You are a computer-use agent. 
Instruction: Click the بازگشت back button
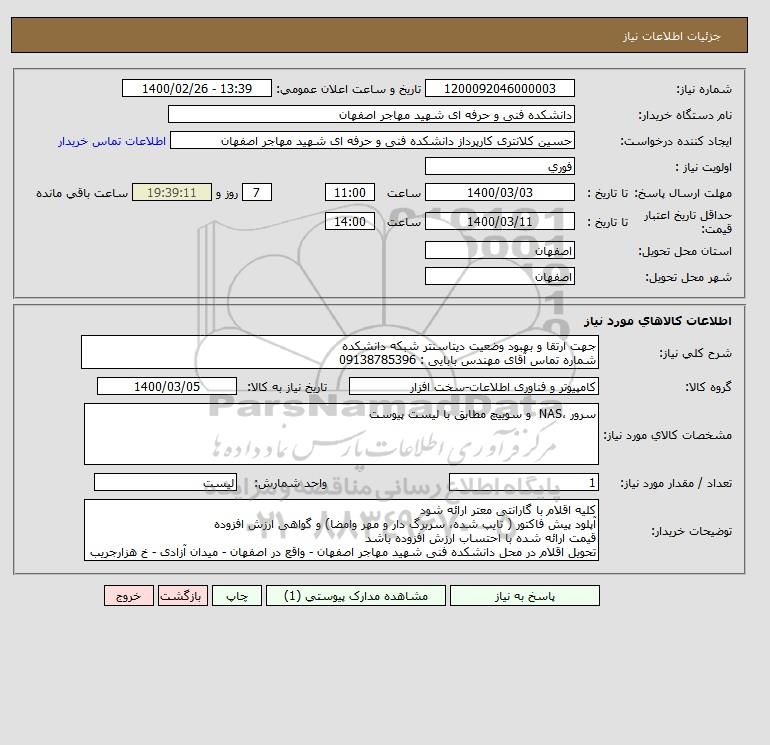183,596
